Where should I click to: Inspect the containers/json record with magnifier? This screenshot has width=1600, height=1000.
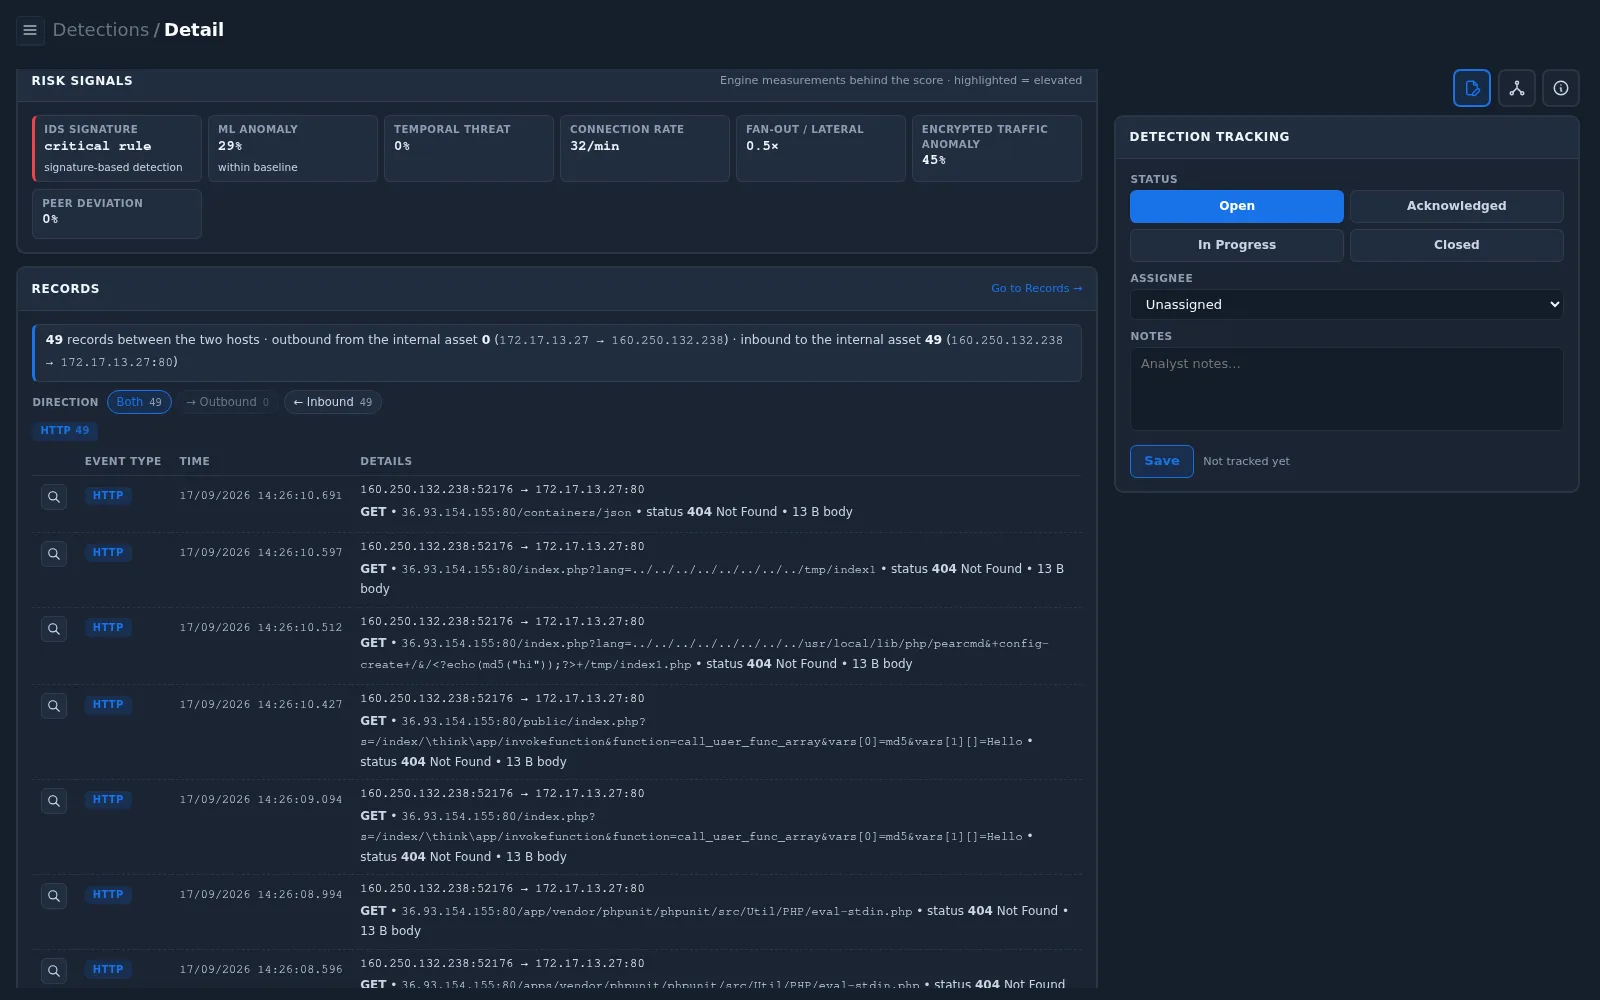54,497
